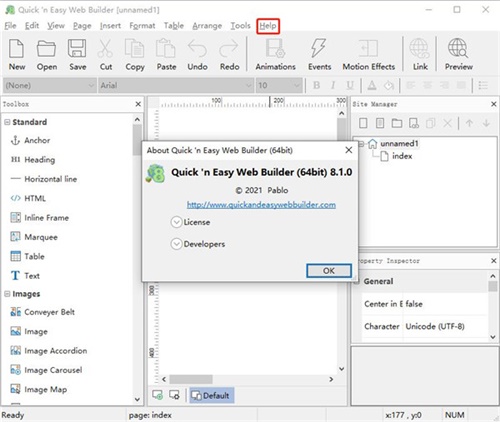Select the HTML tool in Toolbox
The image size is (500, 422).
pos(28,198)
